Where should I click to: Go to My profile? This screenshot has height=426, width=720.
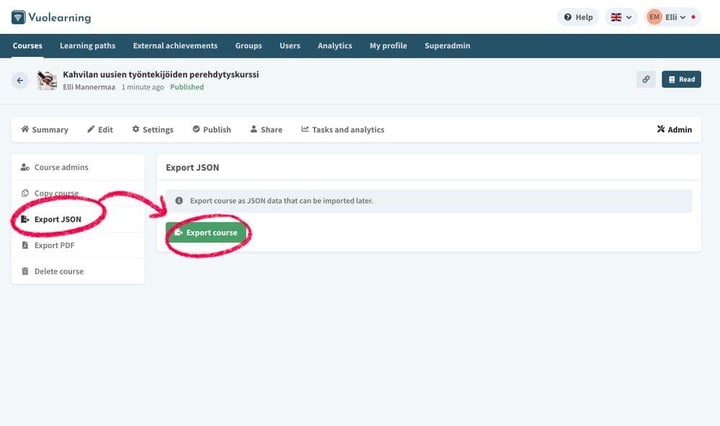click(x=388, y=45)
